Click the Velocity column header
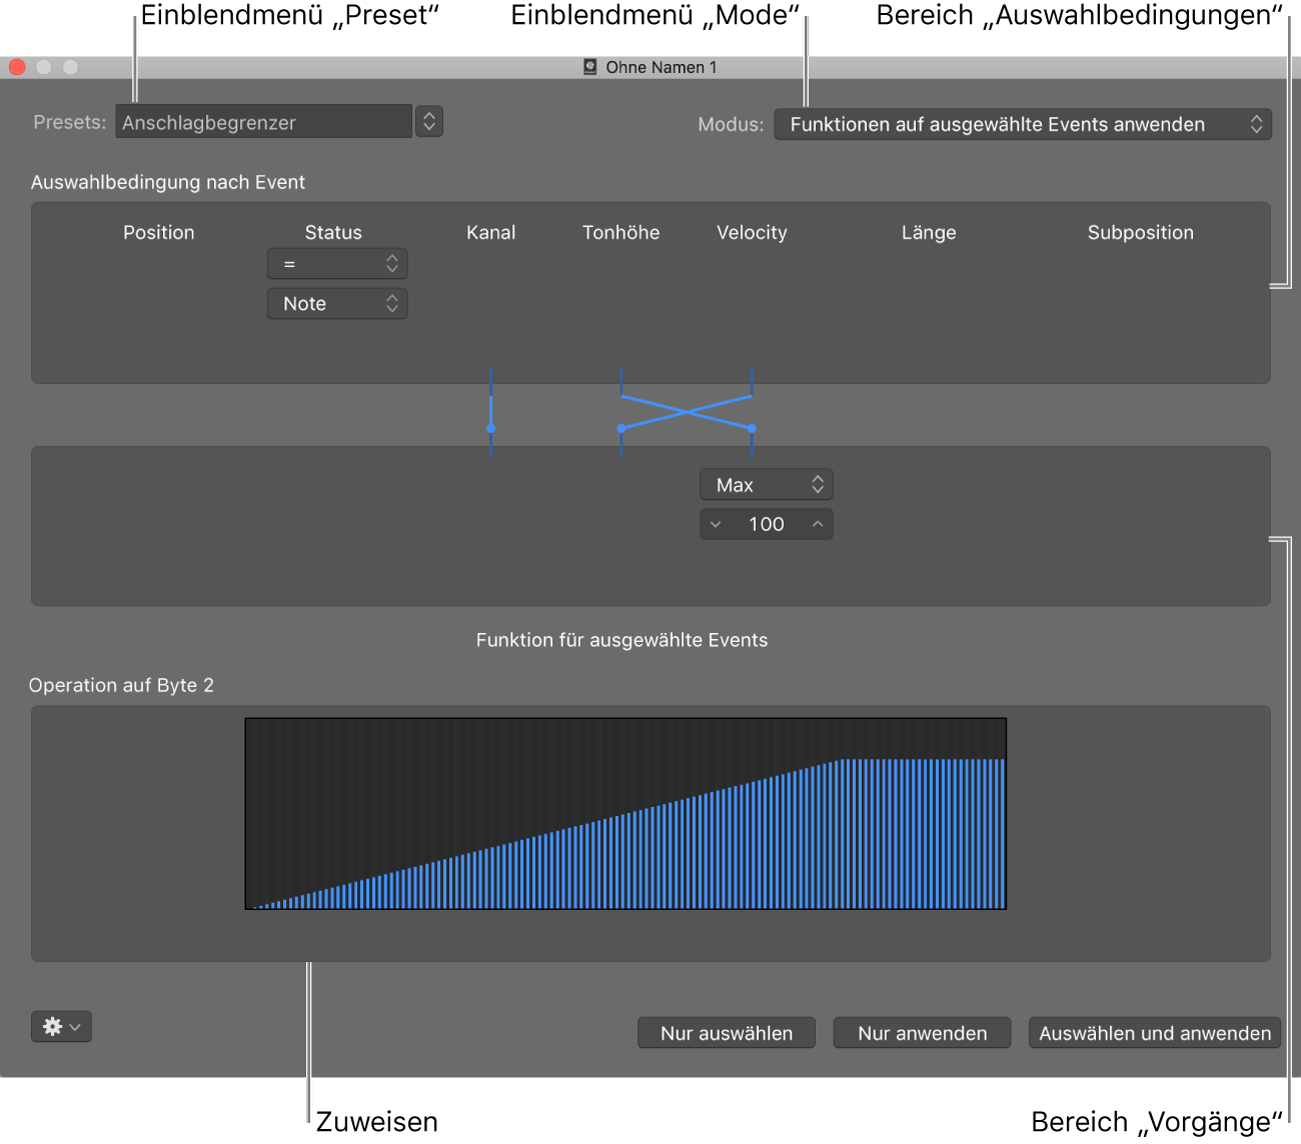1301x1144 pixels. [x=752, y=232]
